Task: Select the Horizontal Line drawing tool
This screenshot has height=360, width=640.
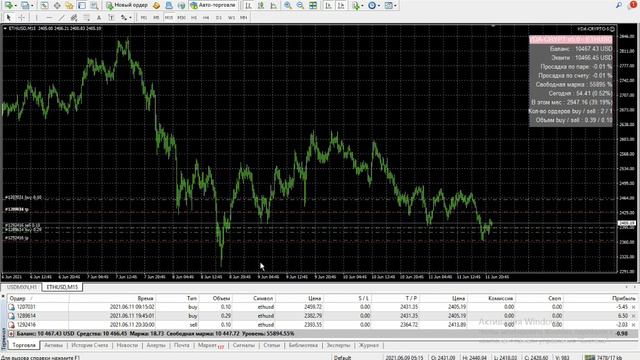Action: [49, 18]
